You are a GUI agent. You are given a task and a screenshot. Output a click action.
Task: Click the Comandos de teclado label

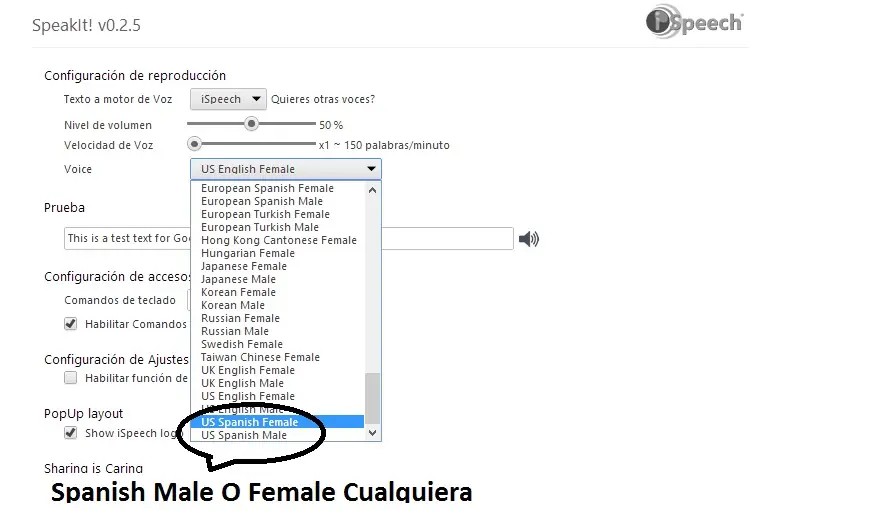(120, 300)
